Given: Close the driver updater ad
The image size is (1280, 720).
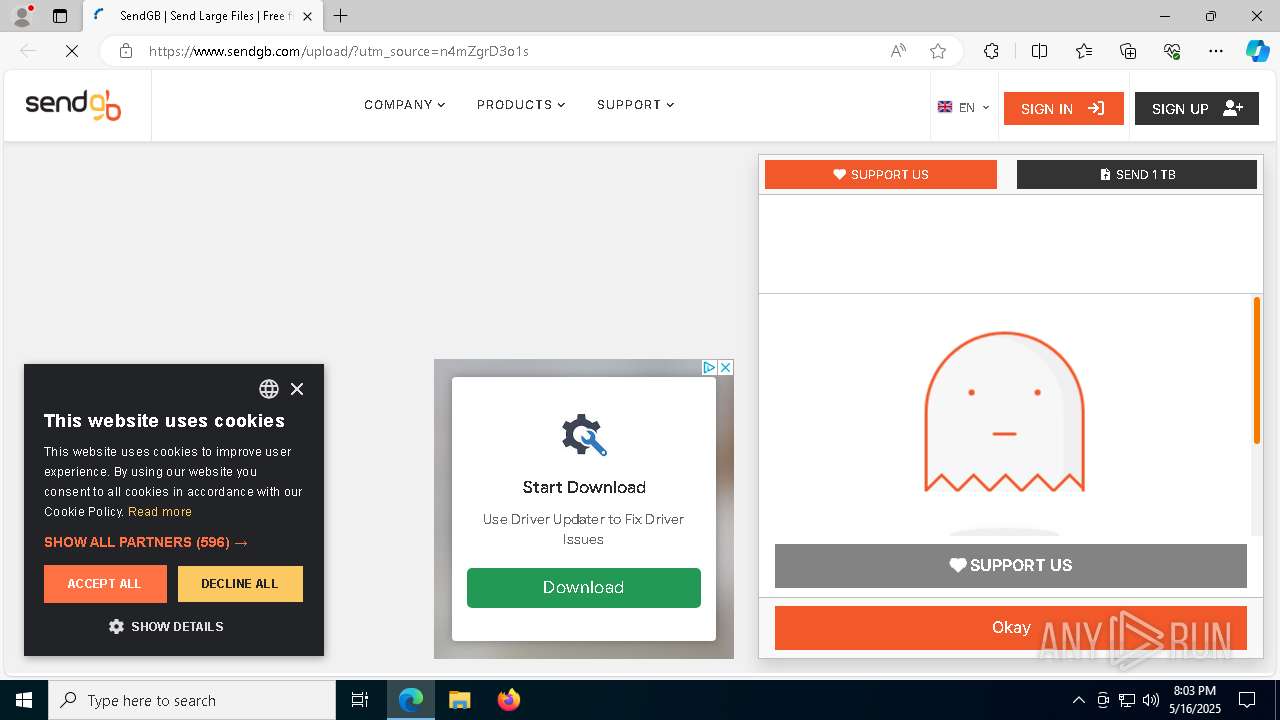Looking at the screenshot, I should click(726, 368).
